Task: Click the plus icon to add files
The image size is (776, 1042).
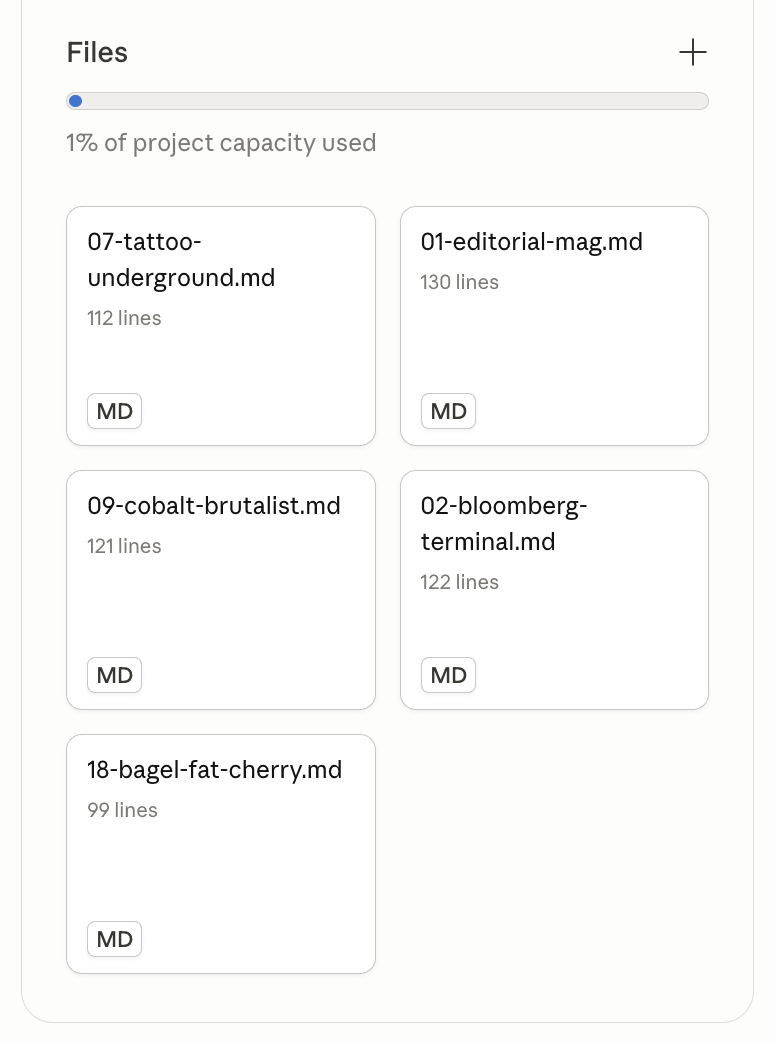Action: [x=692, y=52]
